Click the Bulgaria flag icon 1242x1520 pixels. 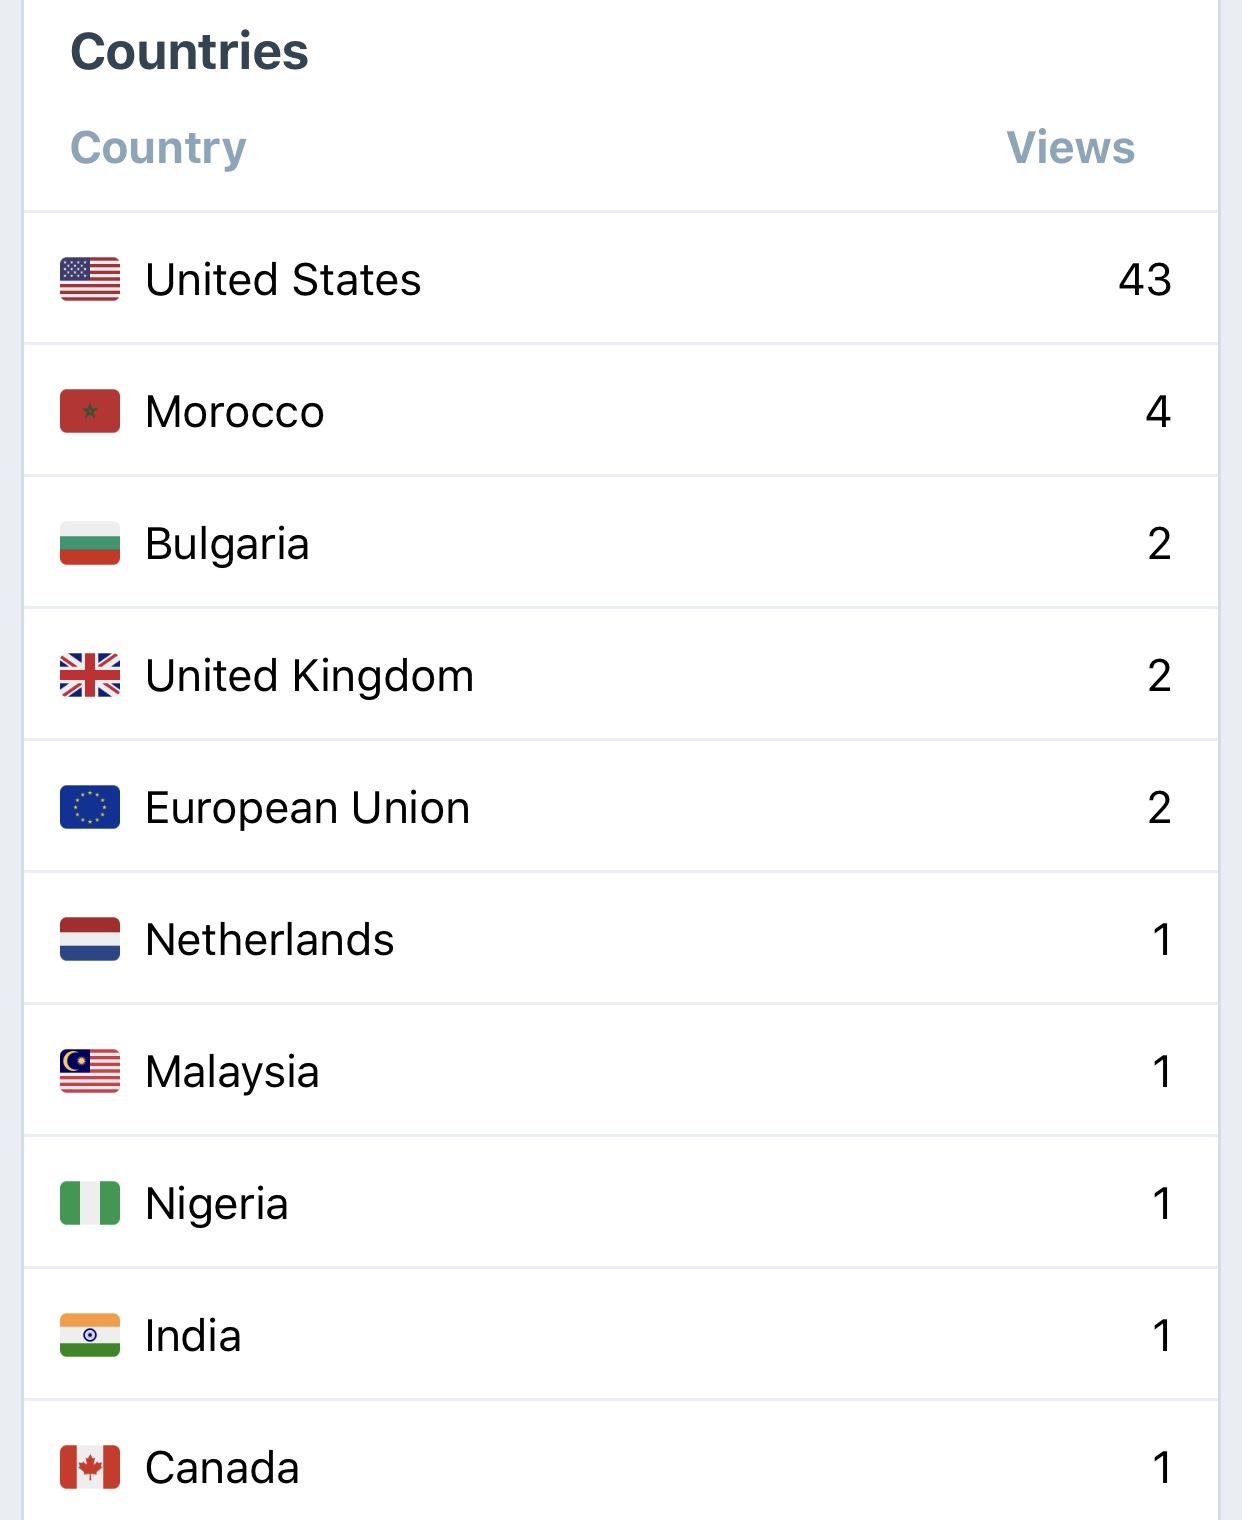(90, 544)
